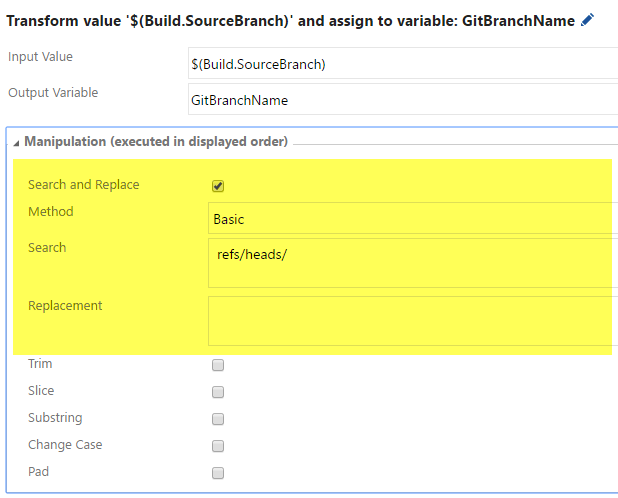The width and height of the screenshot is (618, 498).
Task: Click the Trim option label
Action: 40,363
